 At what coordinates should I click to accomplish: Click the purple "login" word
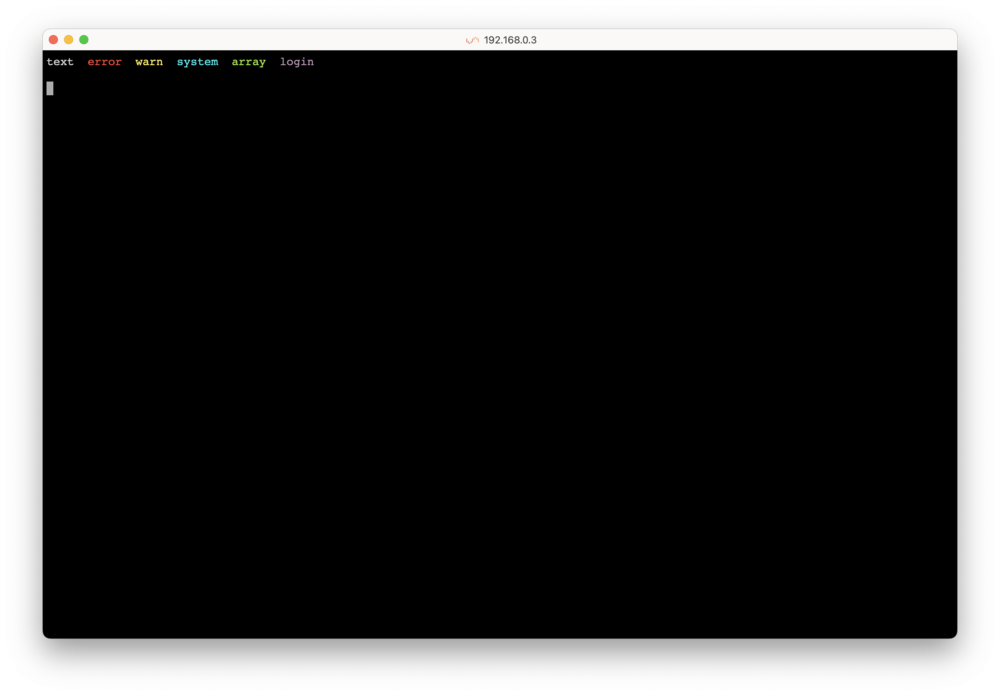point(297,62)
